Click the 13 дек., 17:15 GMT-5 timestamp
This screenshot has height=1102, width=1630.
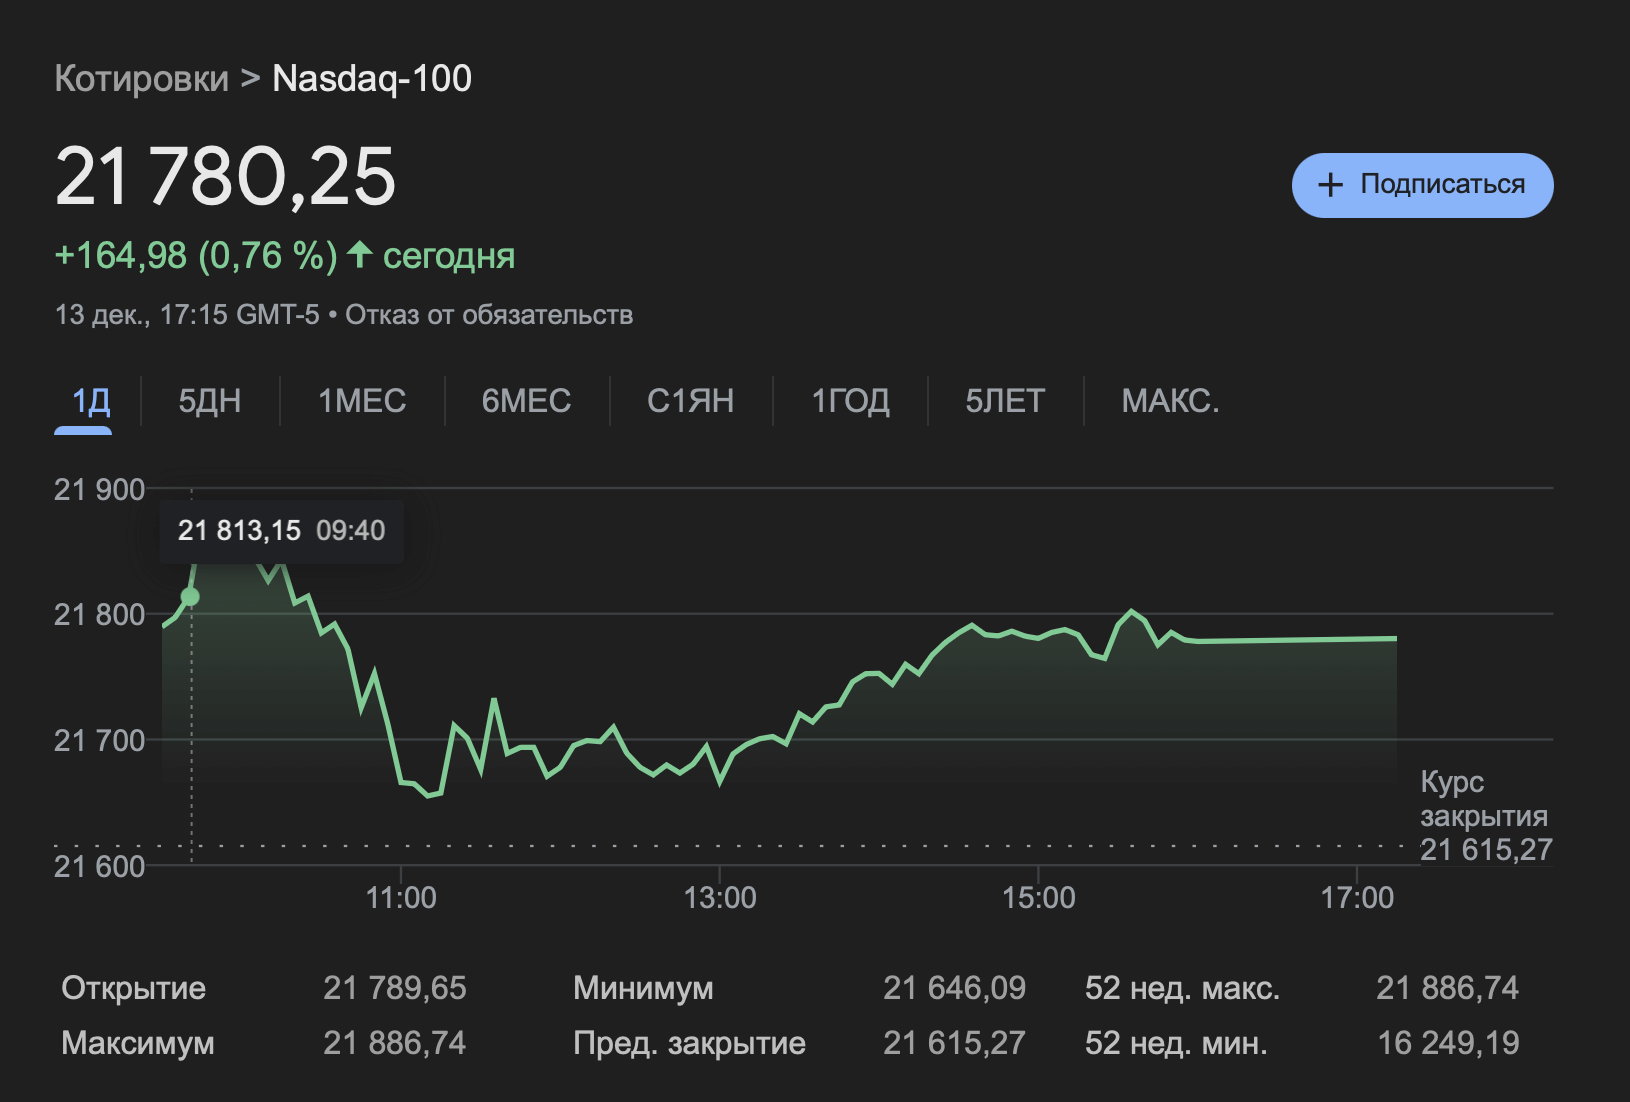click(x=187, y=315)
